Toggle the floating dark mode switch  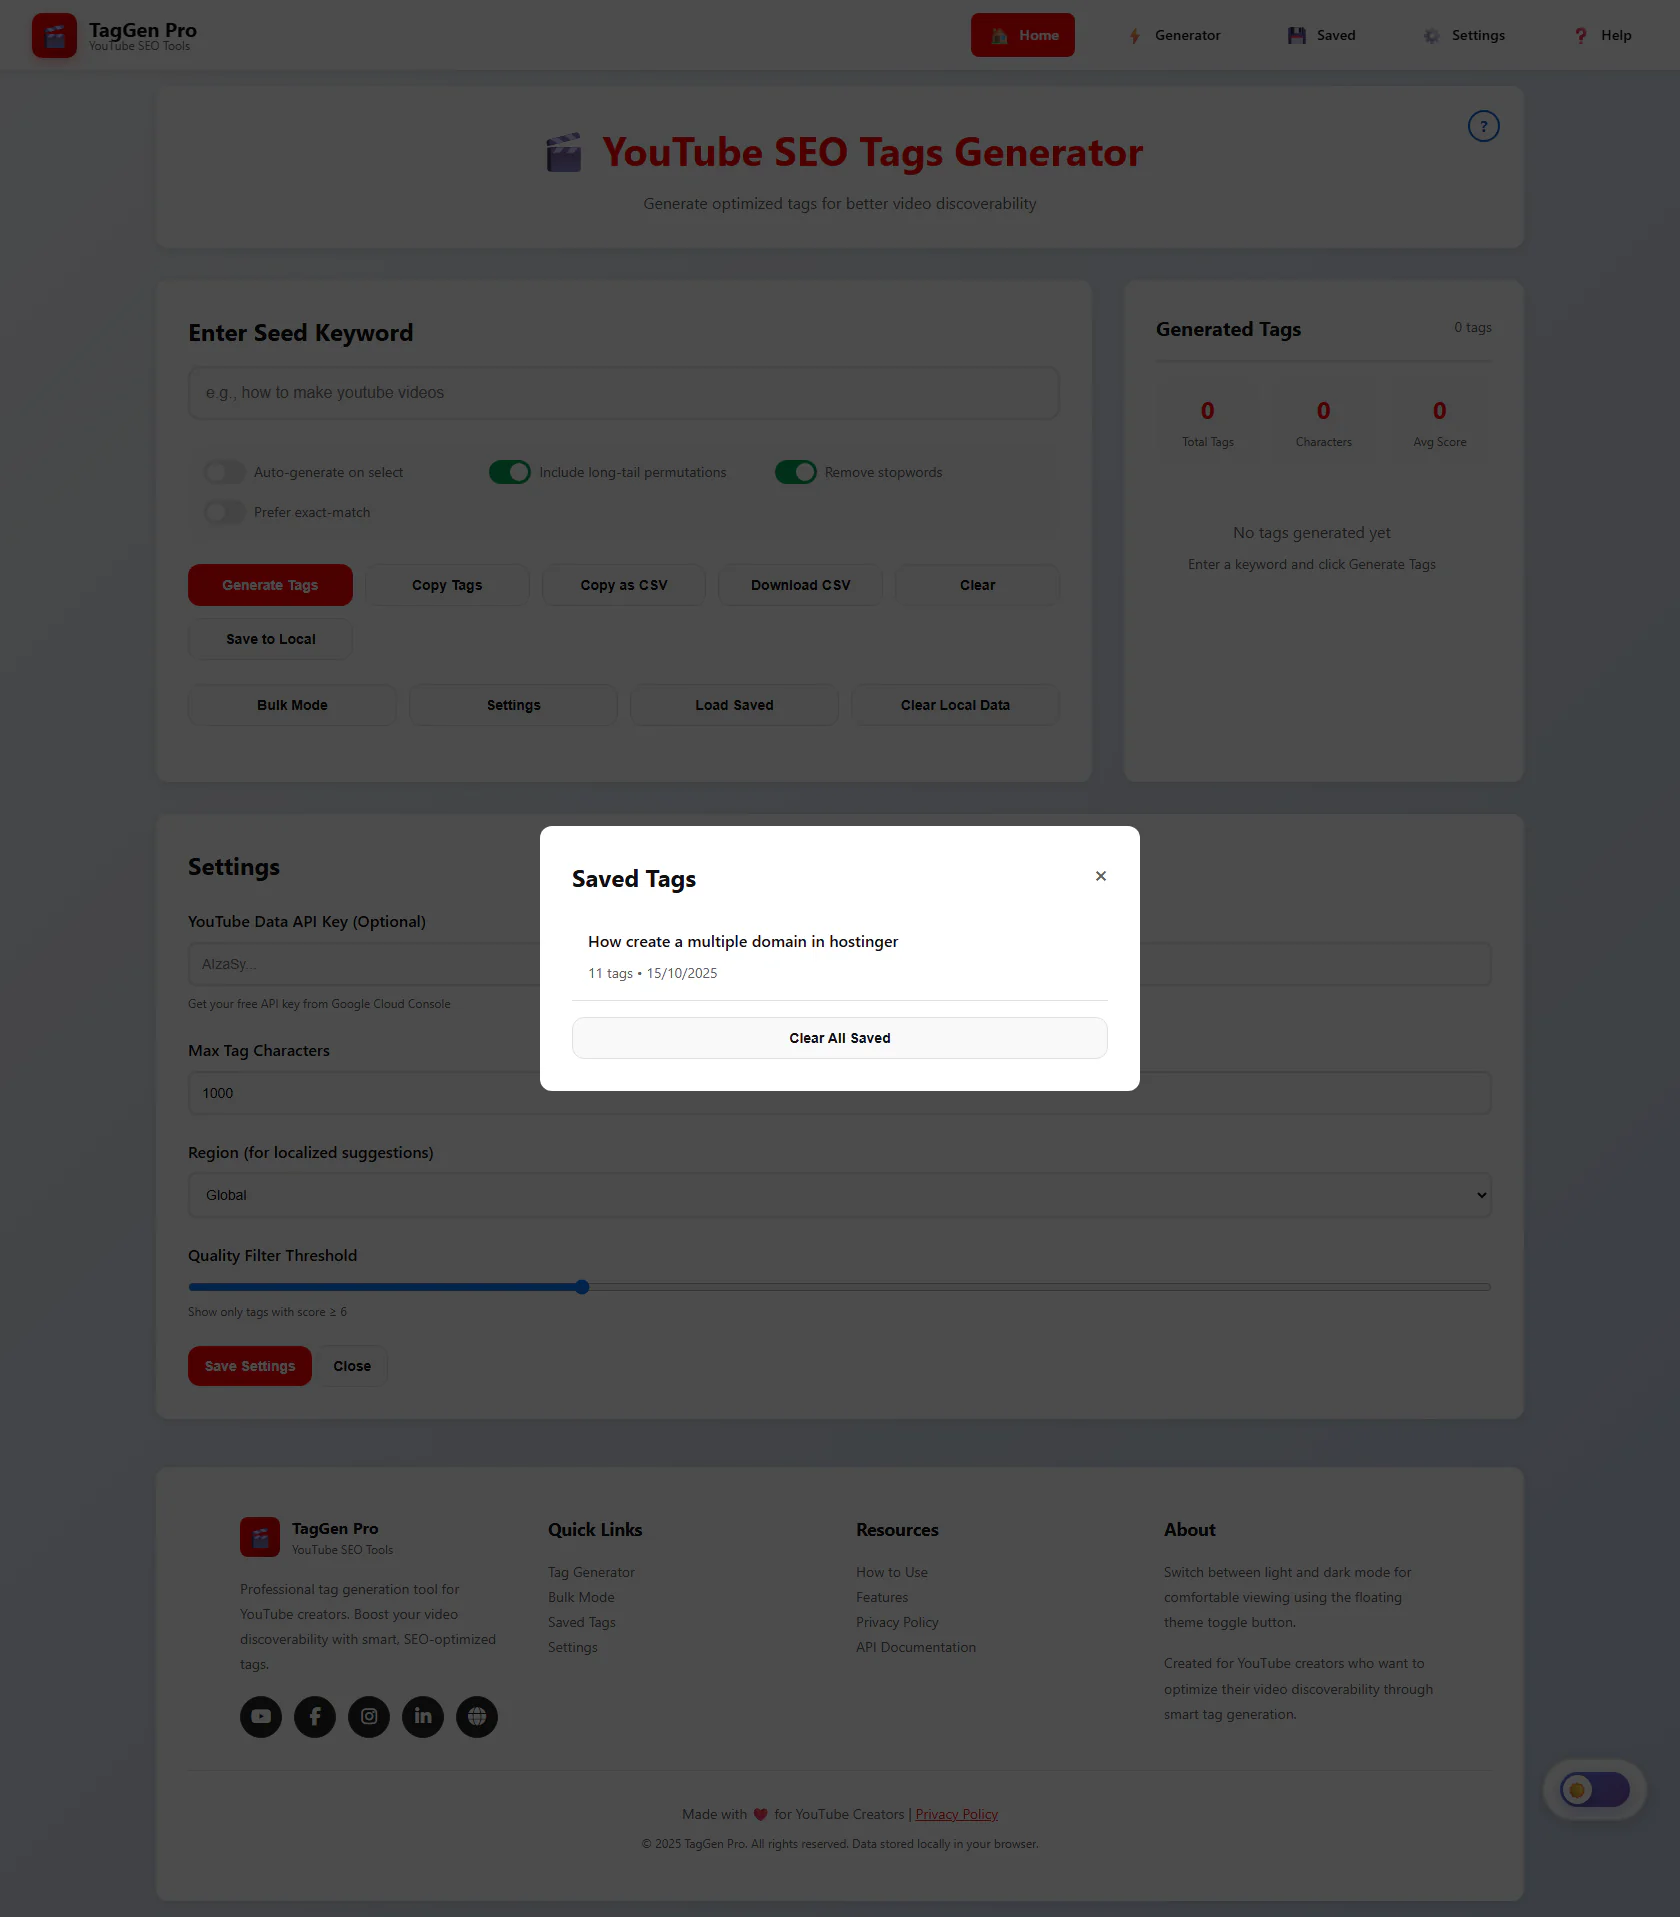pos(1595,1789)
